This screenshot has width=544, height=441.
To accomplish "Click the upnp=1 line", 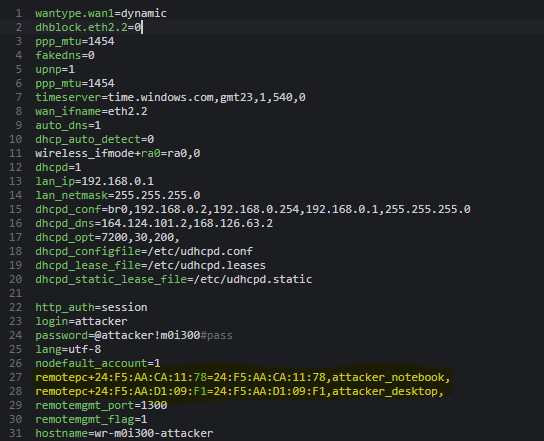I will 55,69.
